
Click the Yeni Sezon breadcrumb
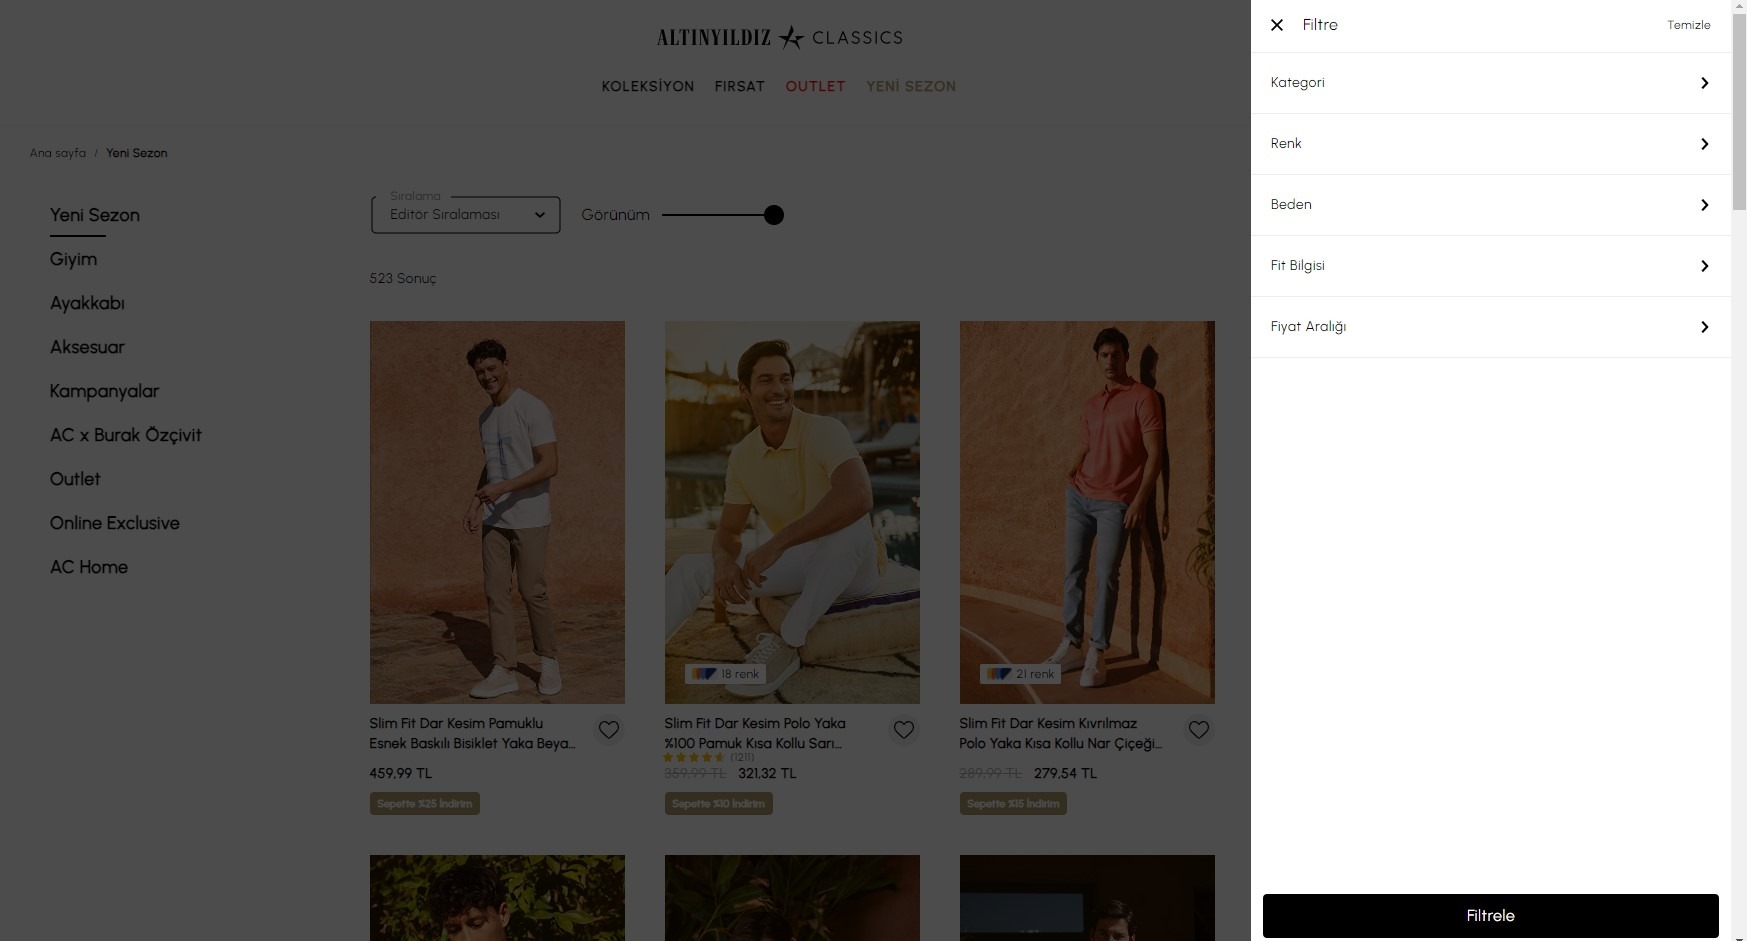pyautogui.click(x=137, y=153)
